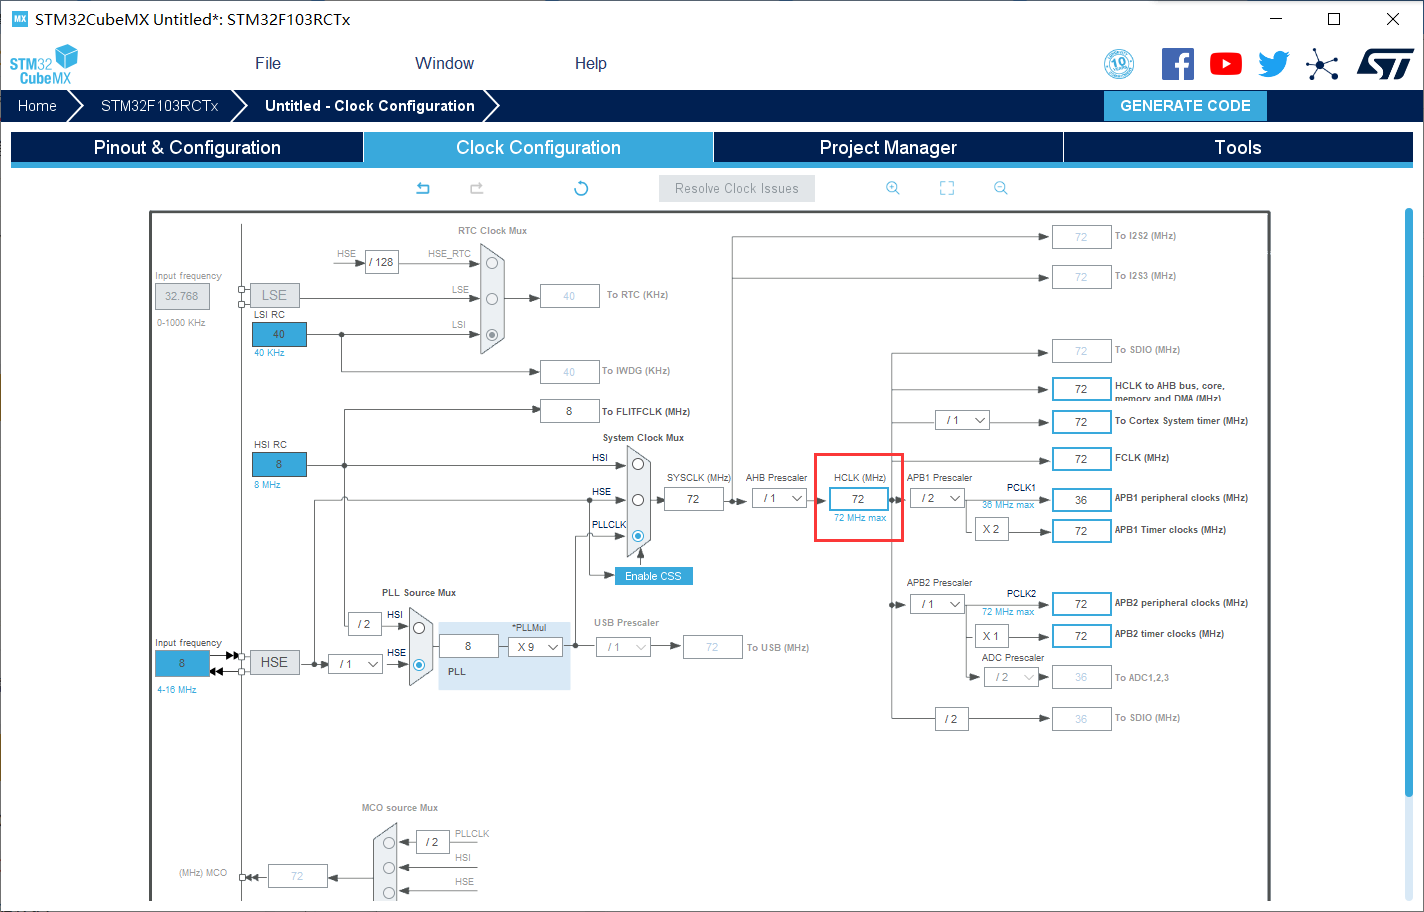Click the APB1 Timer clocks value box

point(1082,531)
